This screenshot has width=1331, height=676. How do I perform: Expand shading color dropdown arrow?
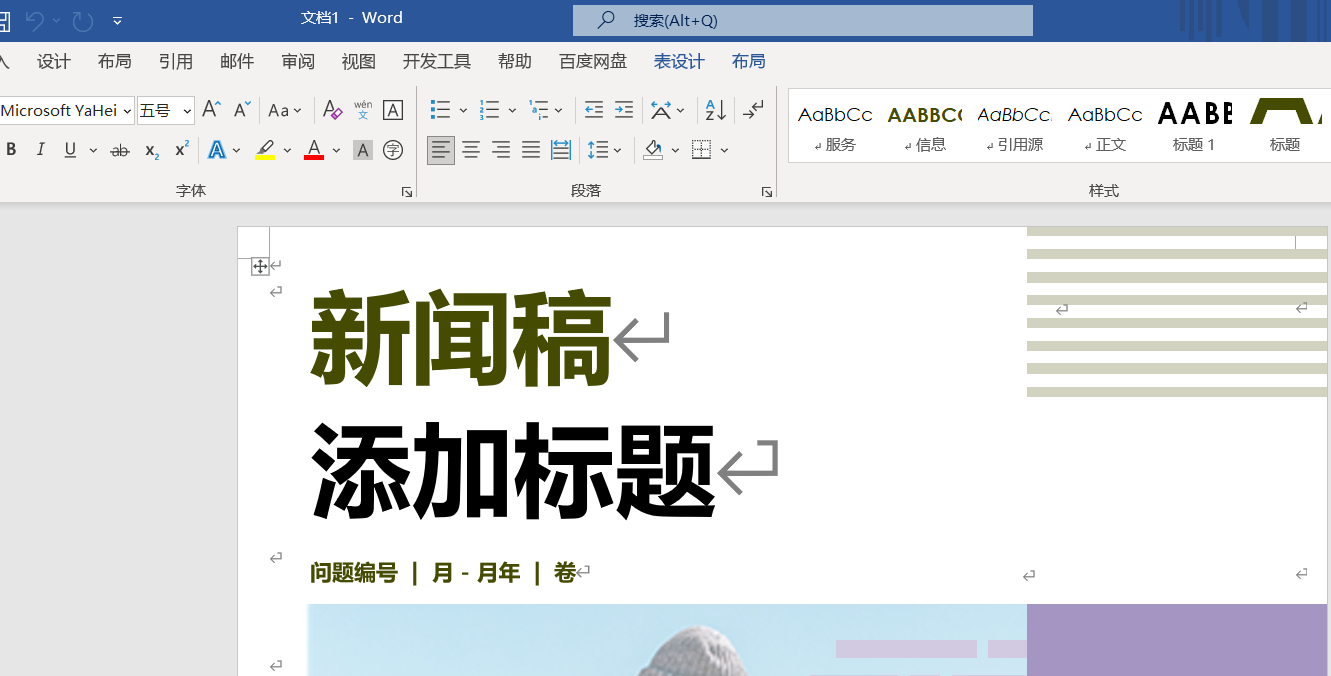(x=675, y=151)
